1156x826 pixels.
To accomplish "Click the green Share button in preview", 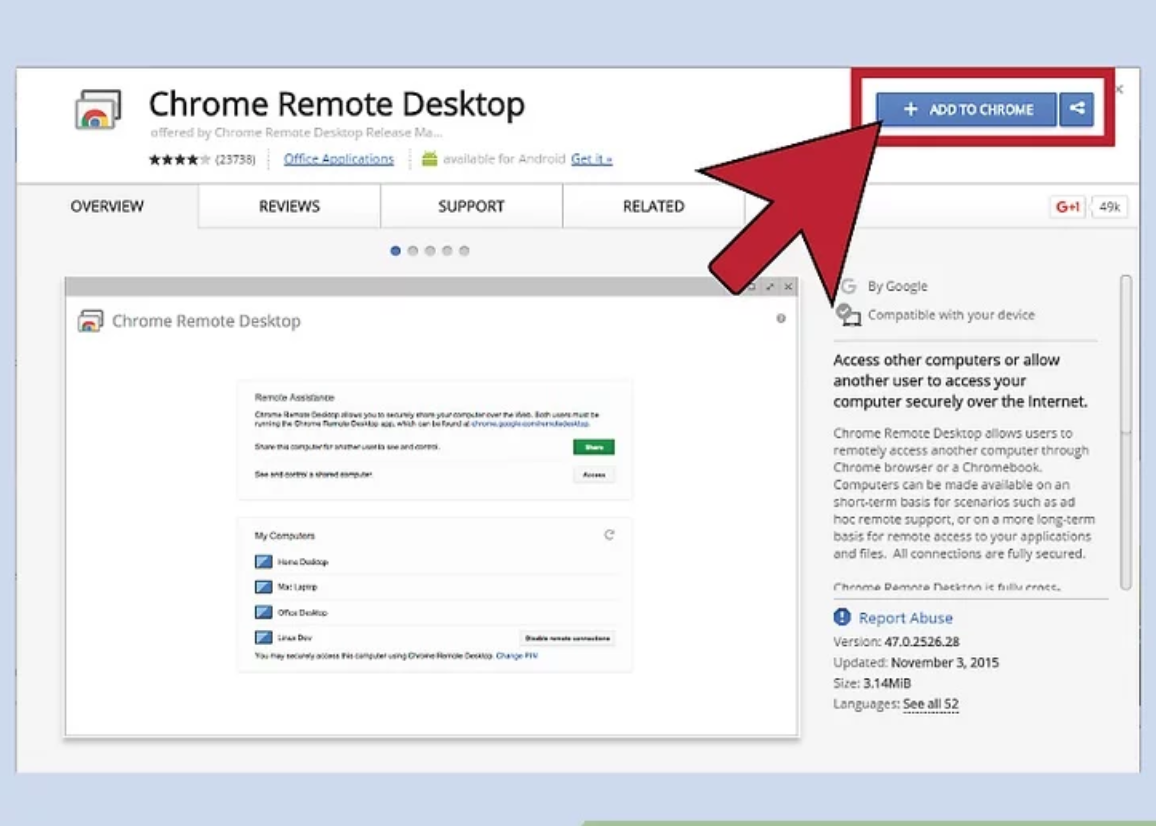I will 593,447.
